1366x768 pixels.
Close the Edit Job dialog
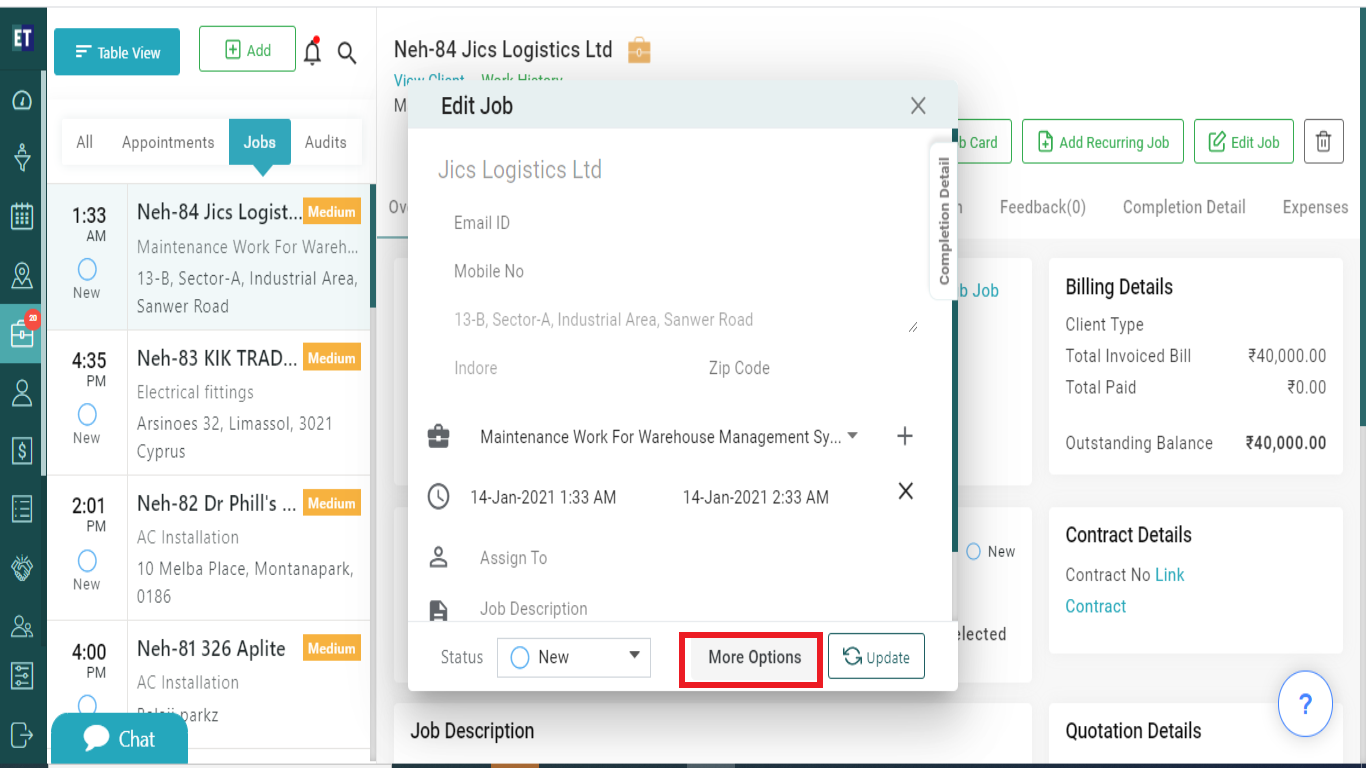tap(918, 105)
